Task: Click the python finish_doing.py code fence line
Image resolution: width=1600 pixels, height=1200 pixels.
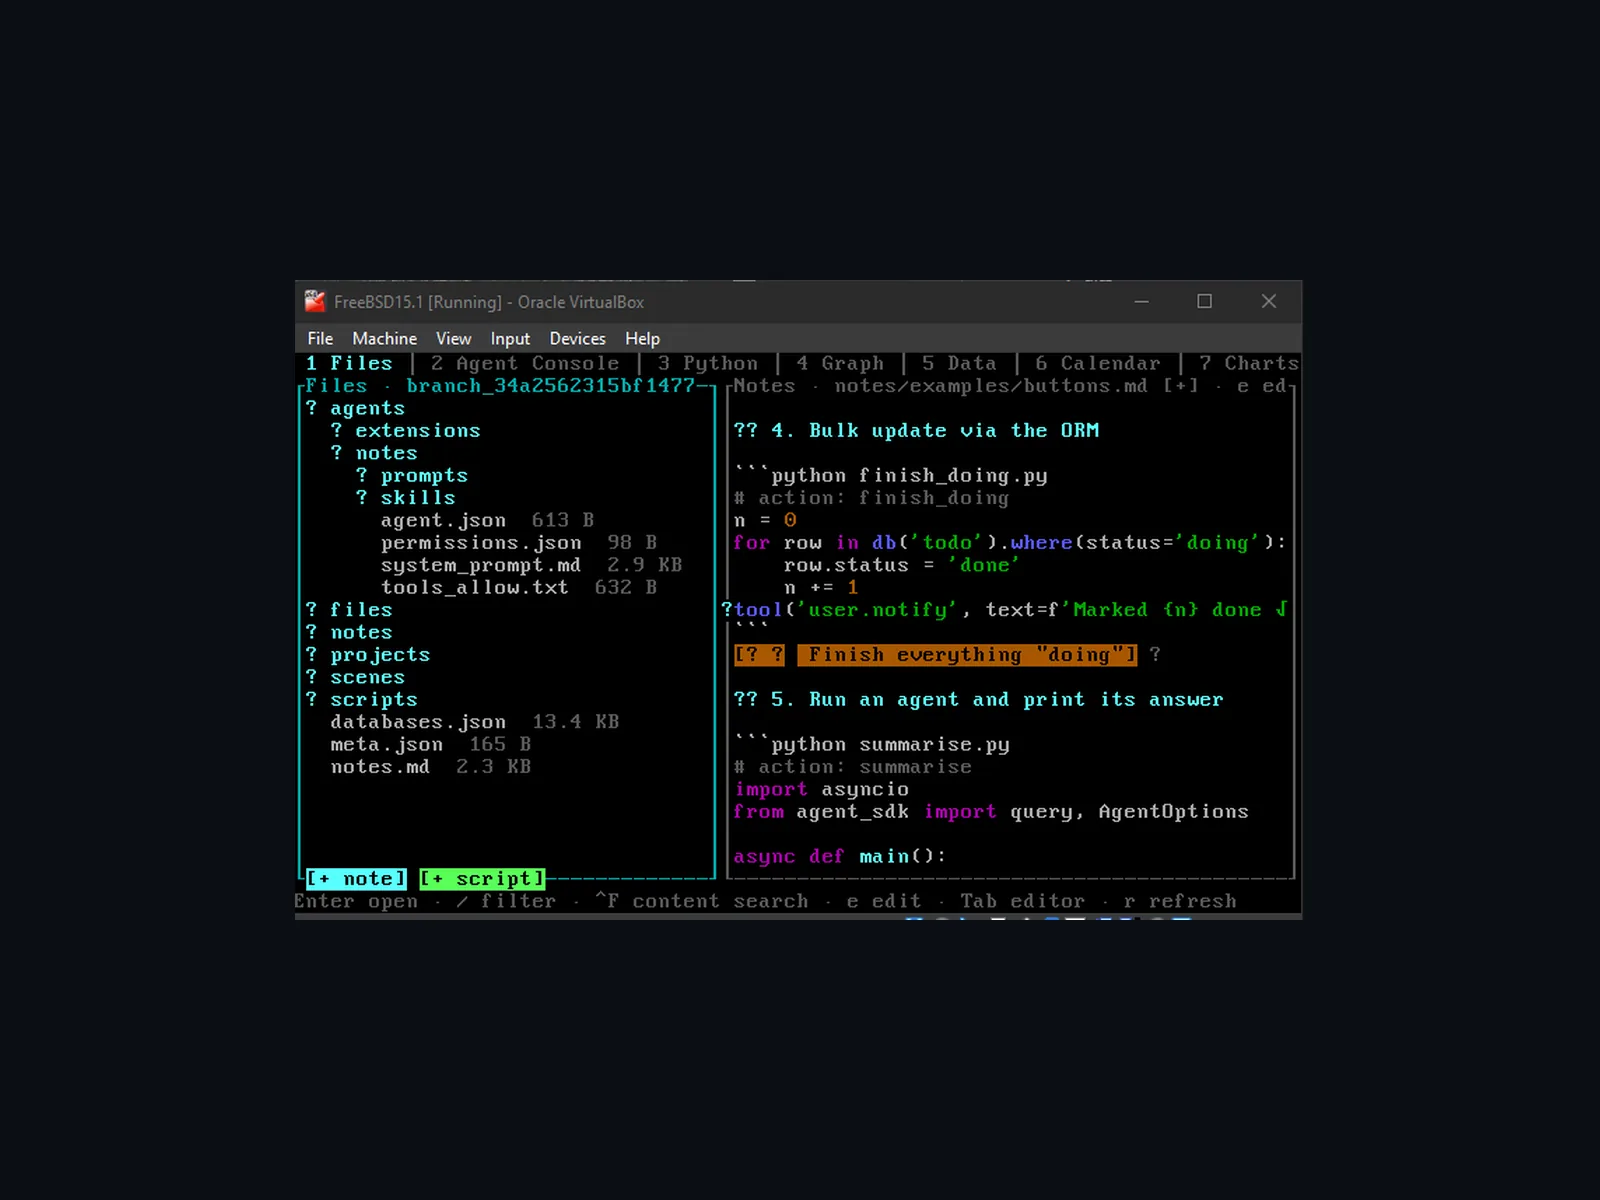Action: click(890, 475)
